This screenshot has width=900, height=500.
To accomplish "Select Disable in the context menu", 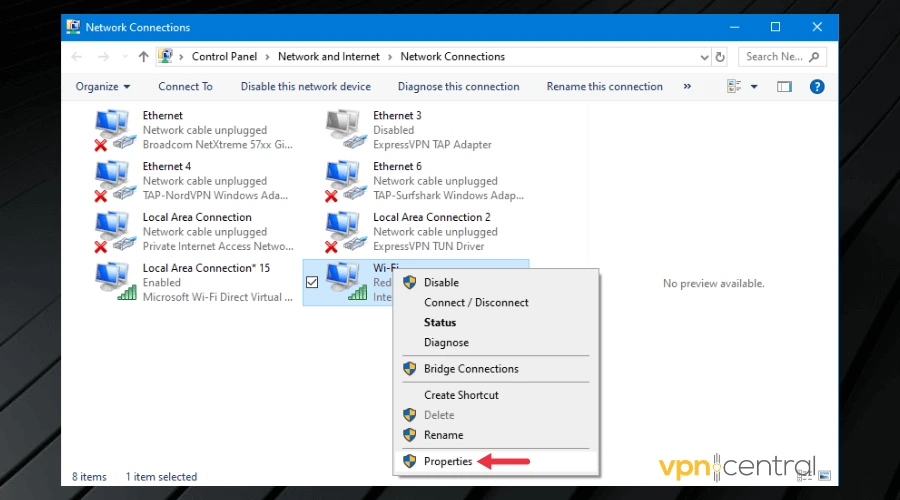I will [441, 283].
